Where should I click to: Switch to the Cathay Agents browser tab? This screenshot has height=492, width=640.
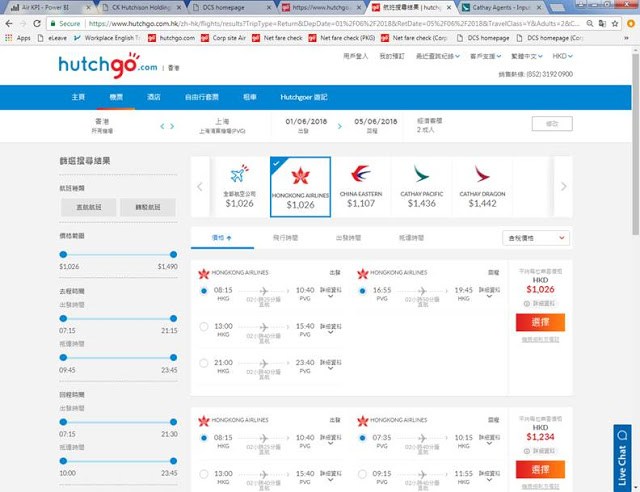click(502, 7)
